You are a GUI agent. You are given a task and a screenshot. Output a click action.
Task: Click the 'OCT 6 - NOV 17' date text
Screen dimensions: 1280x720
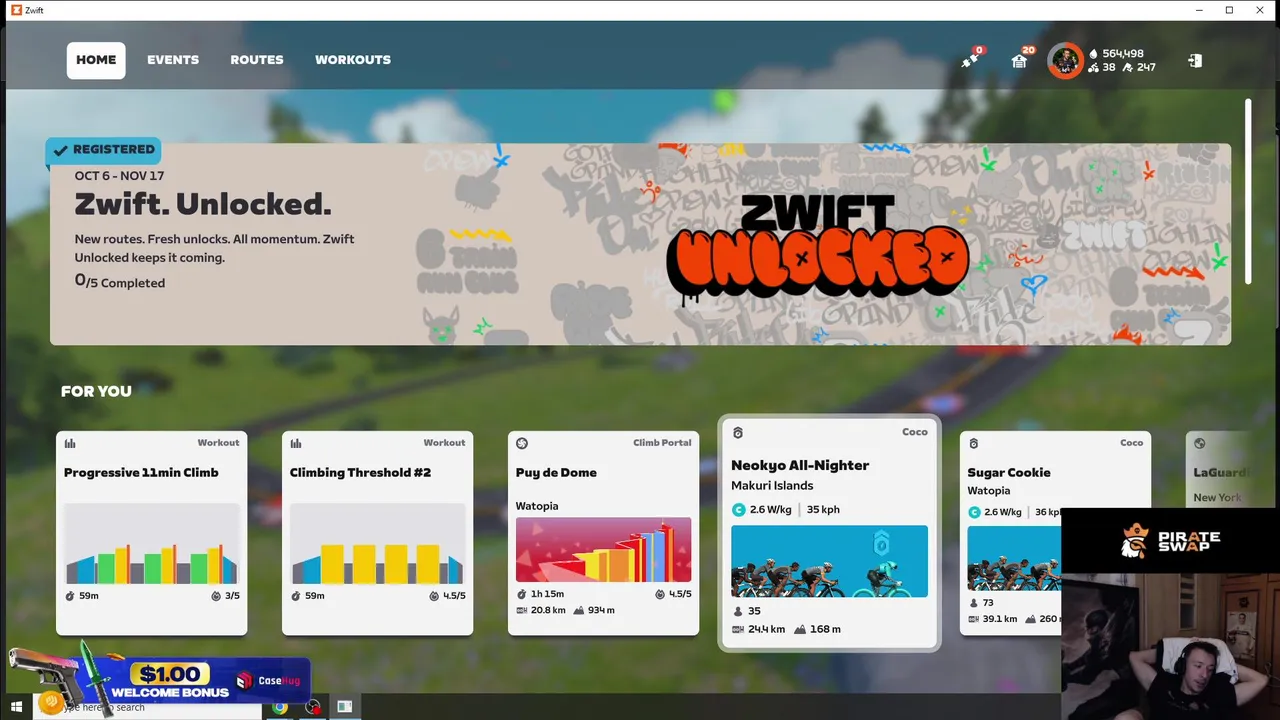click(119, 176)
